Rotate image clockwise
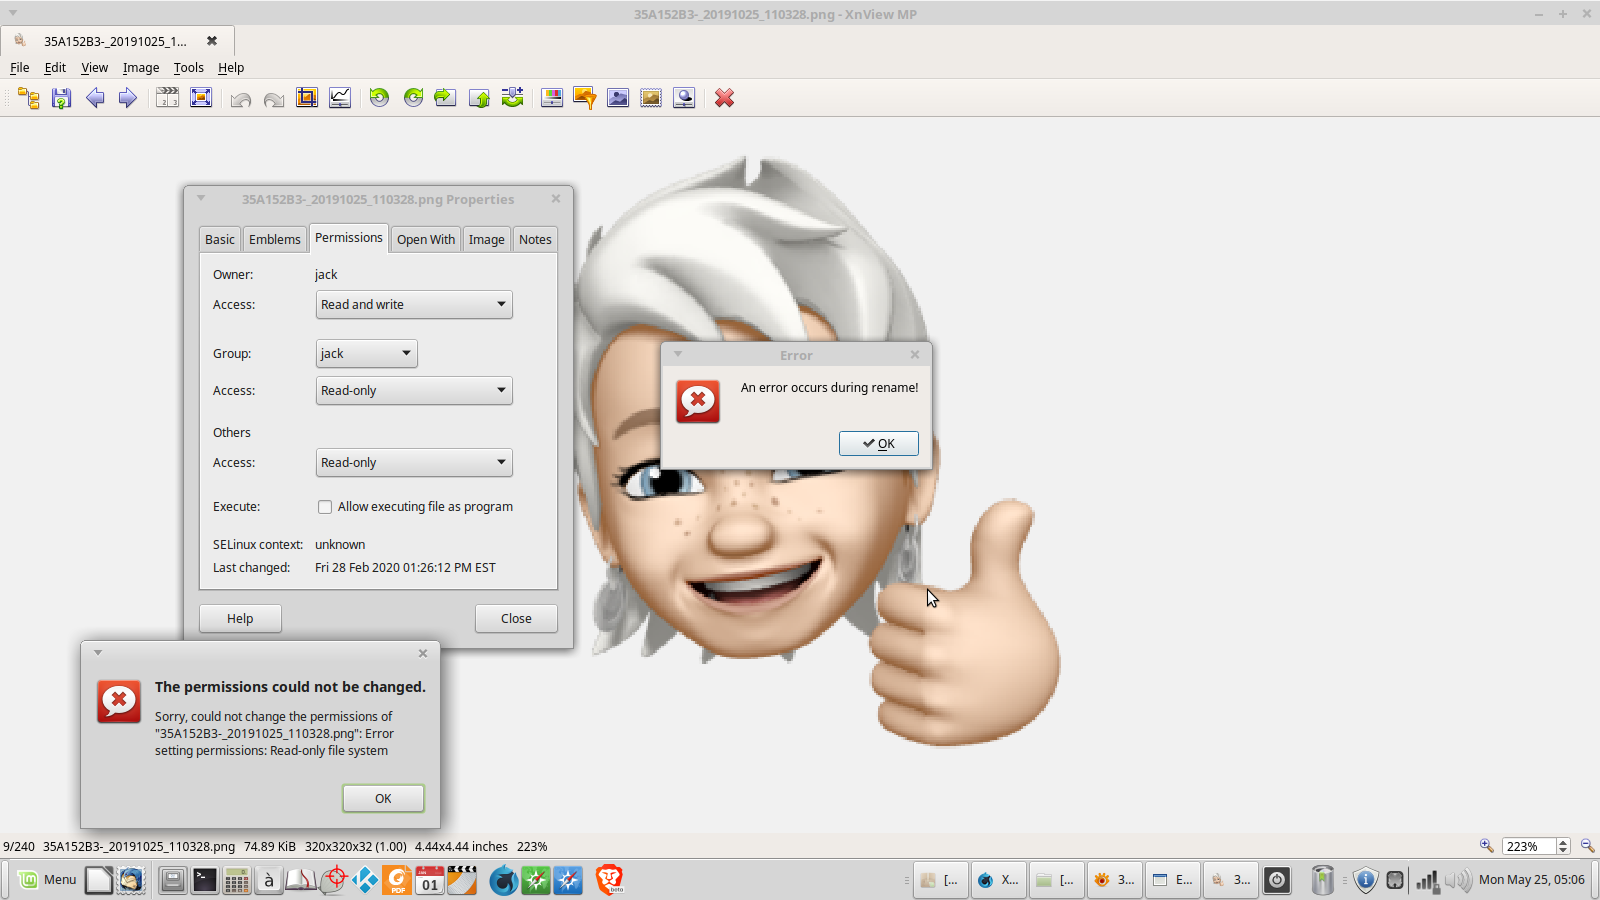1600x900 pixels. tap(413, 98)
